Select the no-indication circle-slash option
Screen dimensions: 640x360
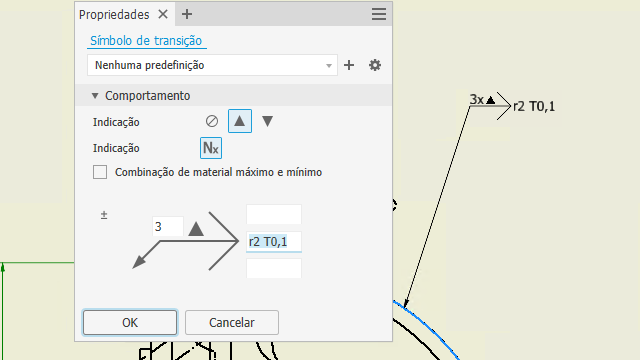[212, 121]
